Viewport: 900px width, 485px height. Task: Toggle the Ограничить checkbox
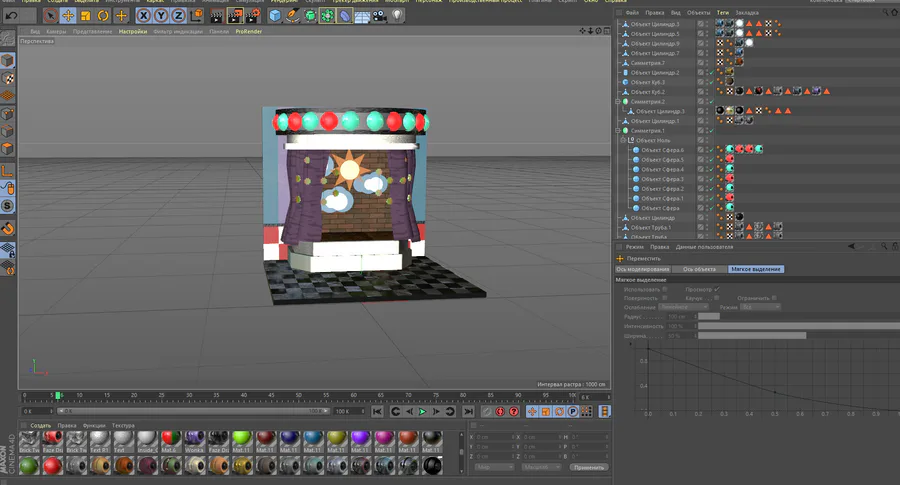[x=774, y=298]
